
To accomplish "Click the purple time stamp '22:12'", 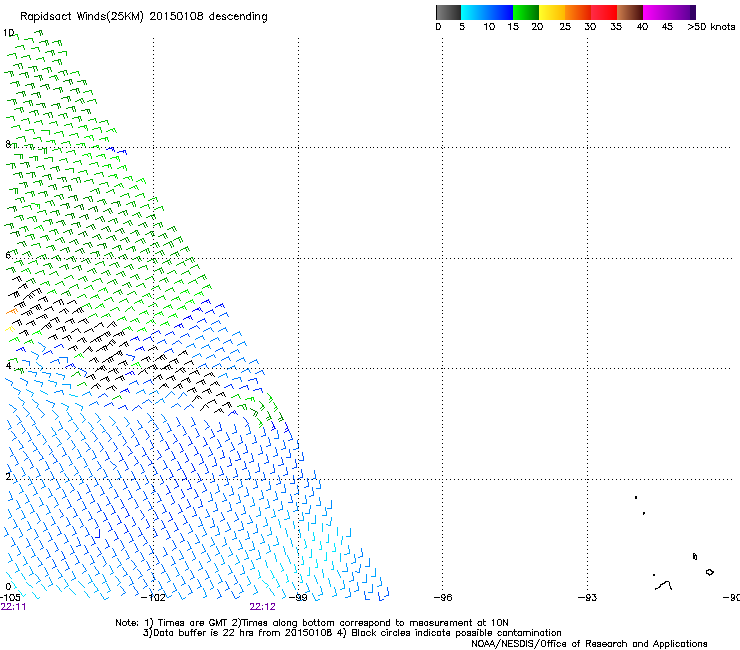I will click(262, 607).
